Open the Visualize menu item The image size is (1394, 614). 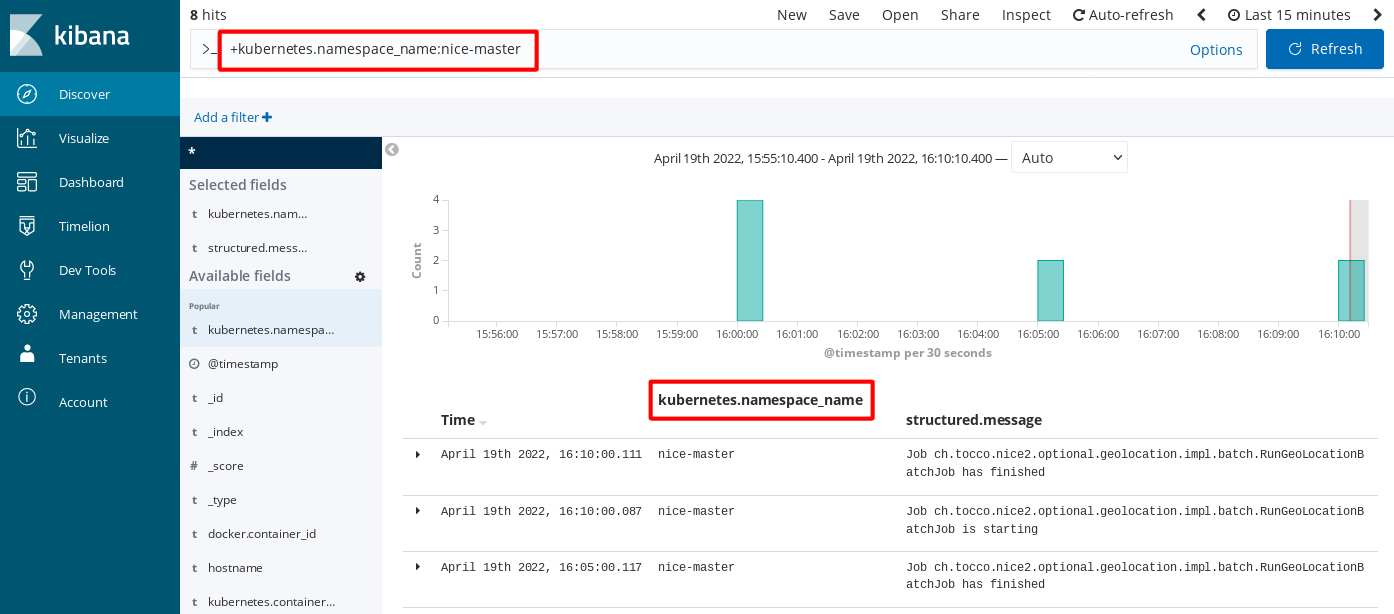90,138
